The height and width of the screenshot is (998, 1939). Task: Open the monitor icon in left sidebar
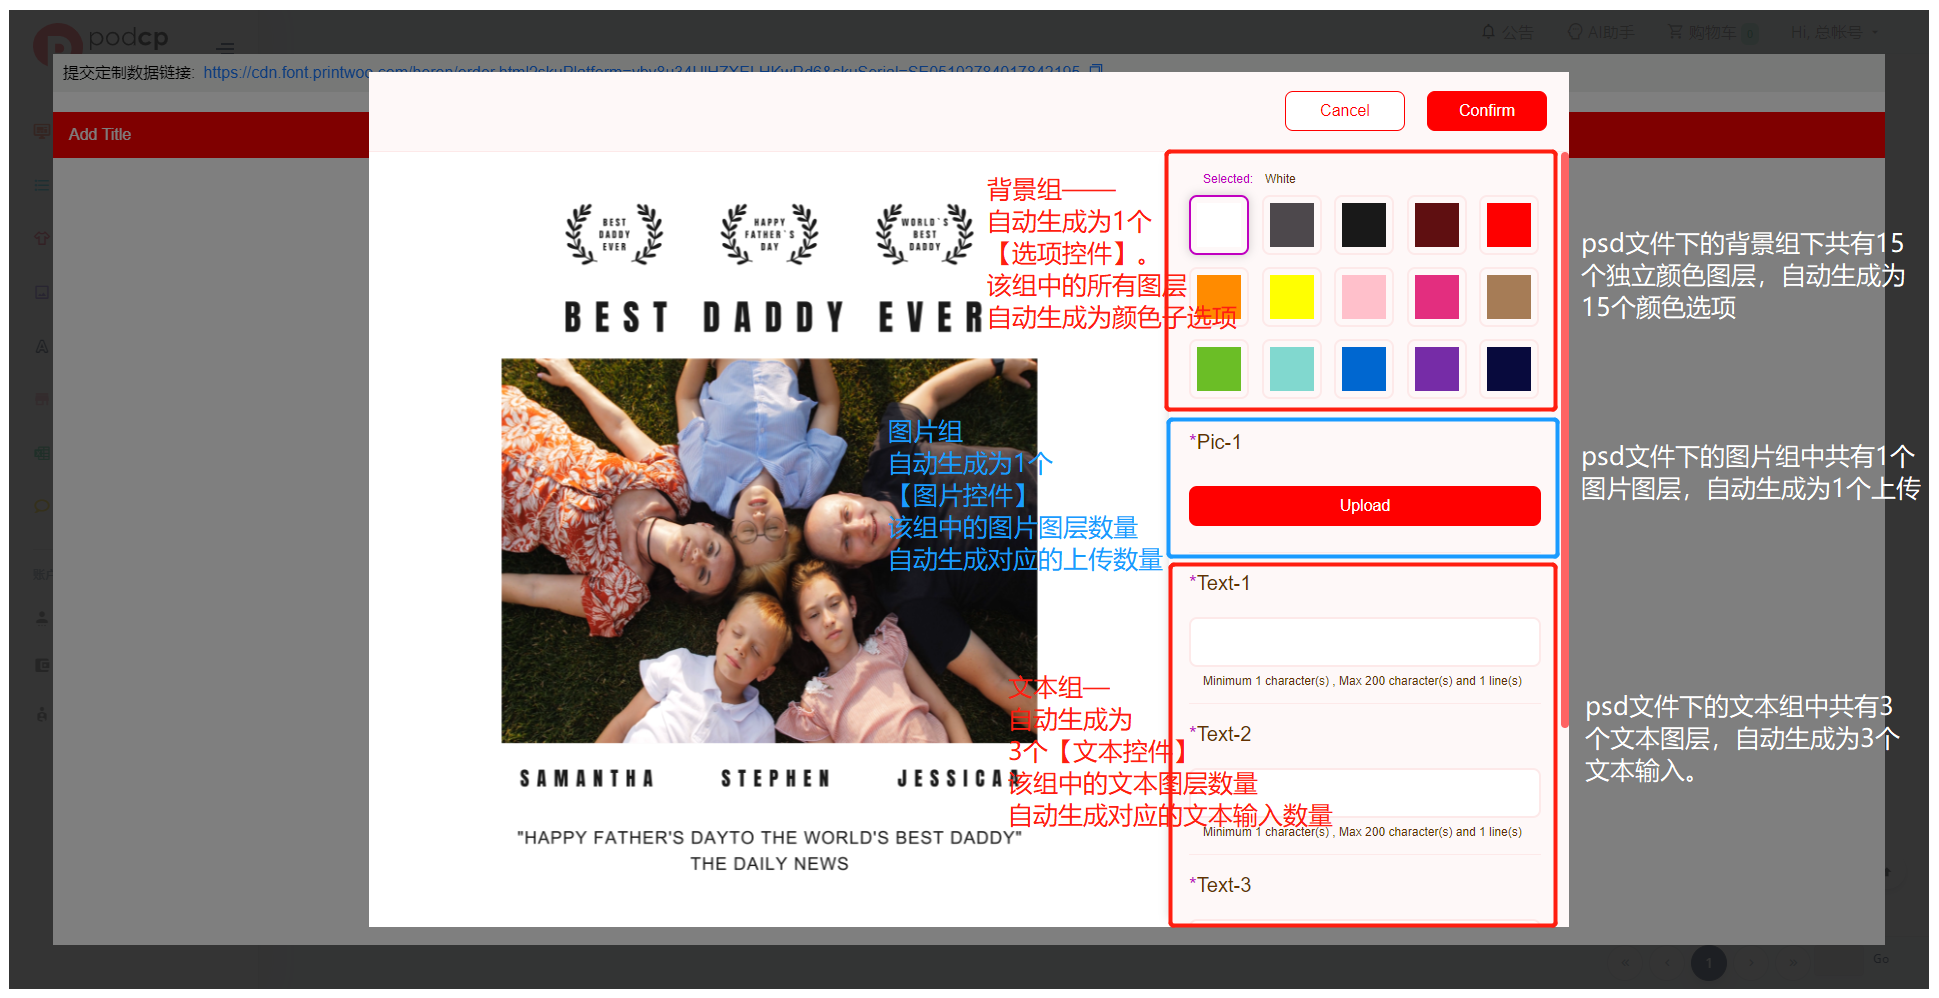[41, 130]
